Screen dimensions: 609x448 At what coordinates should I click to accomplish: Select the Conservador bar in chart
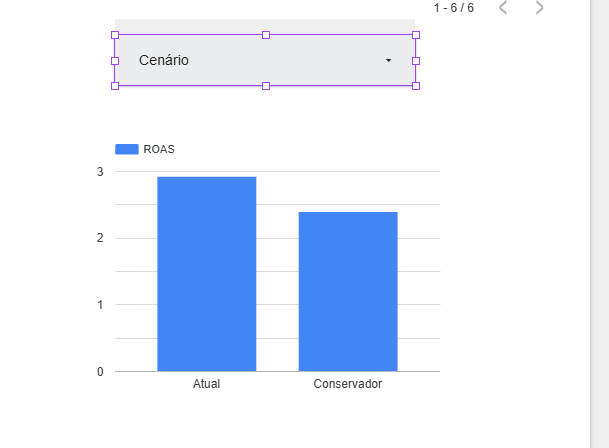point(347,291)
